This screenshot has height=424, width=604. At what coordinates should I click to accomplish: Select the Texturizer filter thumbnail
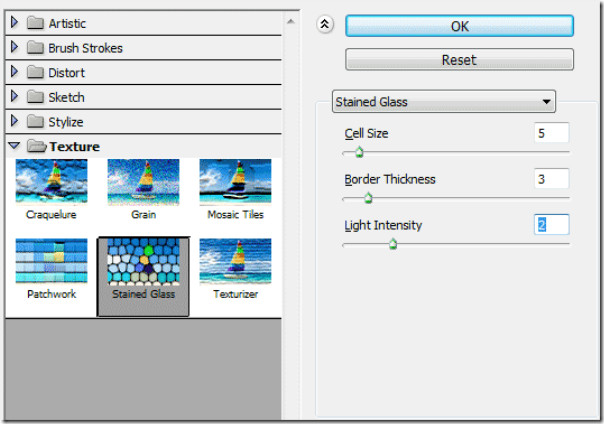pos(235,261)
